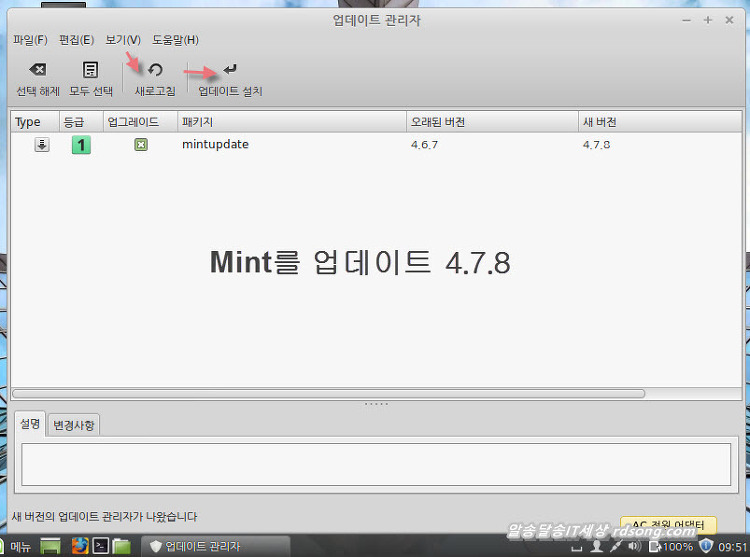Toggle the mintupdate upgrade checkbox
This screenshot has width=750, height=557.
pos(141,145)
